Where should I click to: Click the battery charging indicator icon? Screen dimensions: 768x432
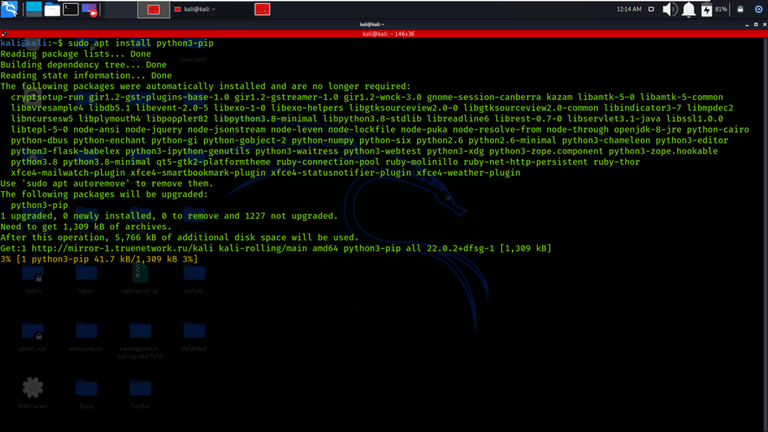(x=706, y=10)
